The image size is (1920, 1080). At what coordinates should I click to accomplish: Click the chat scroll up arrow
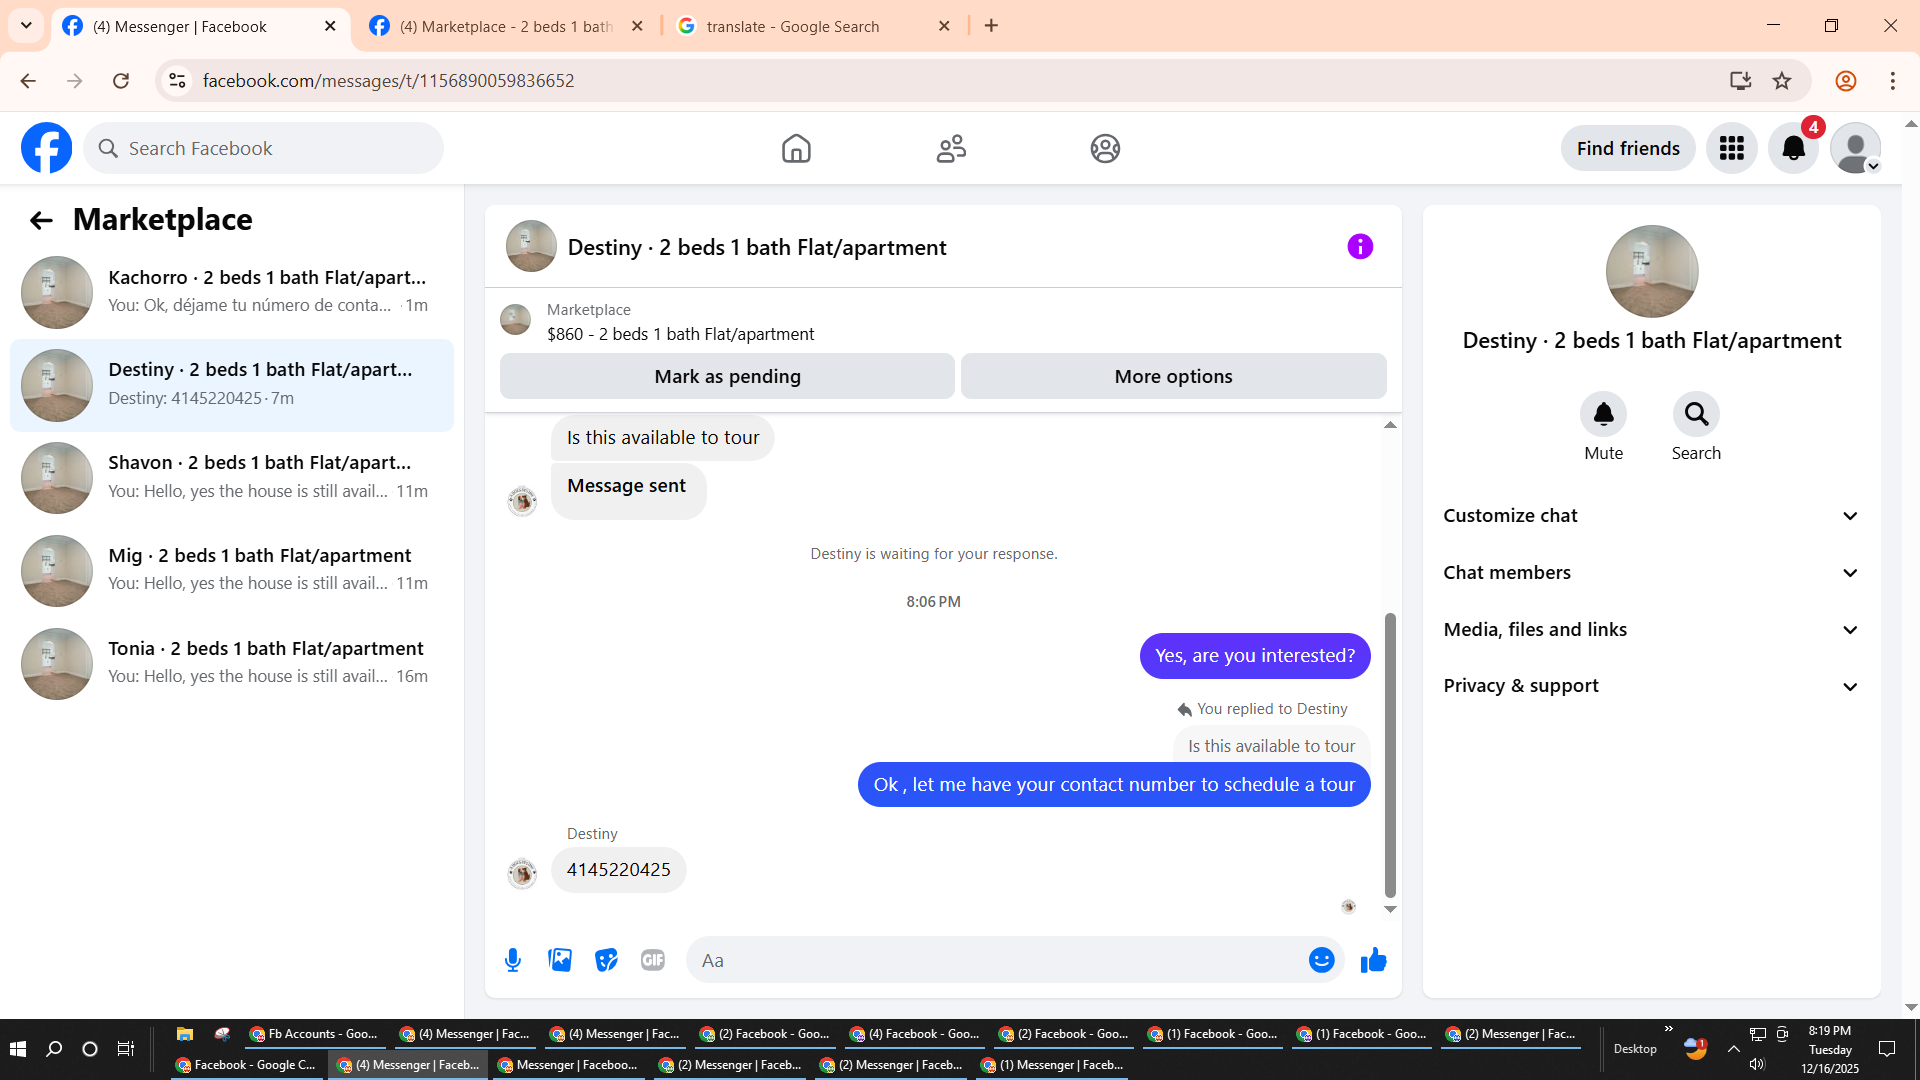point(1390,425)
